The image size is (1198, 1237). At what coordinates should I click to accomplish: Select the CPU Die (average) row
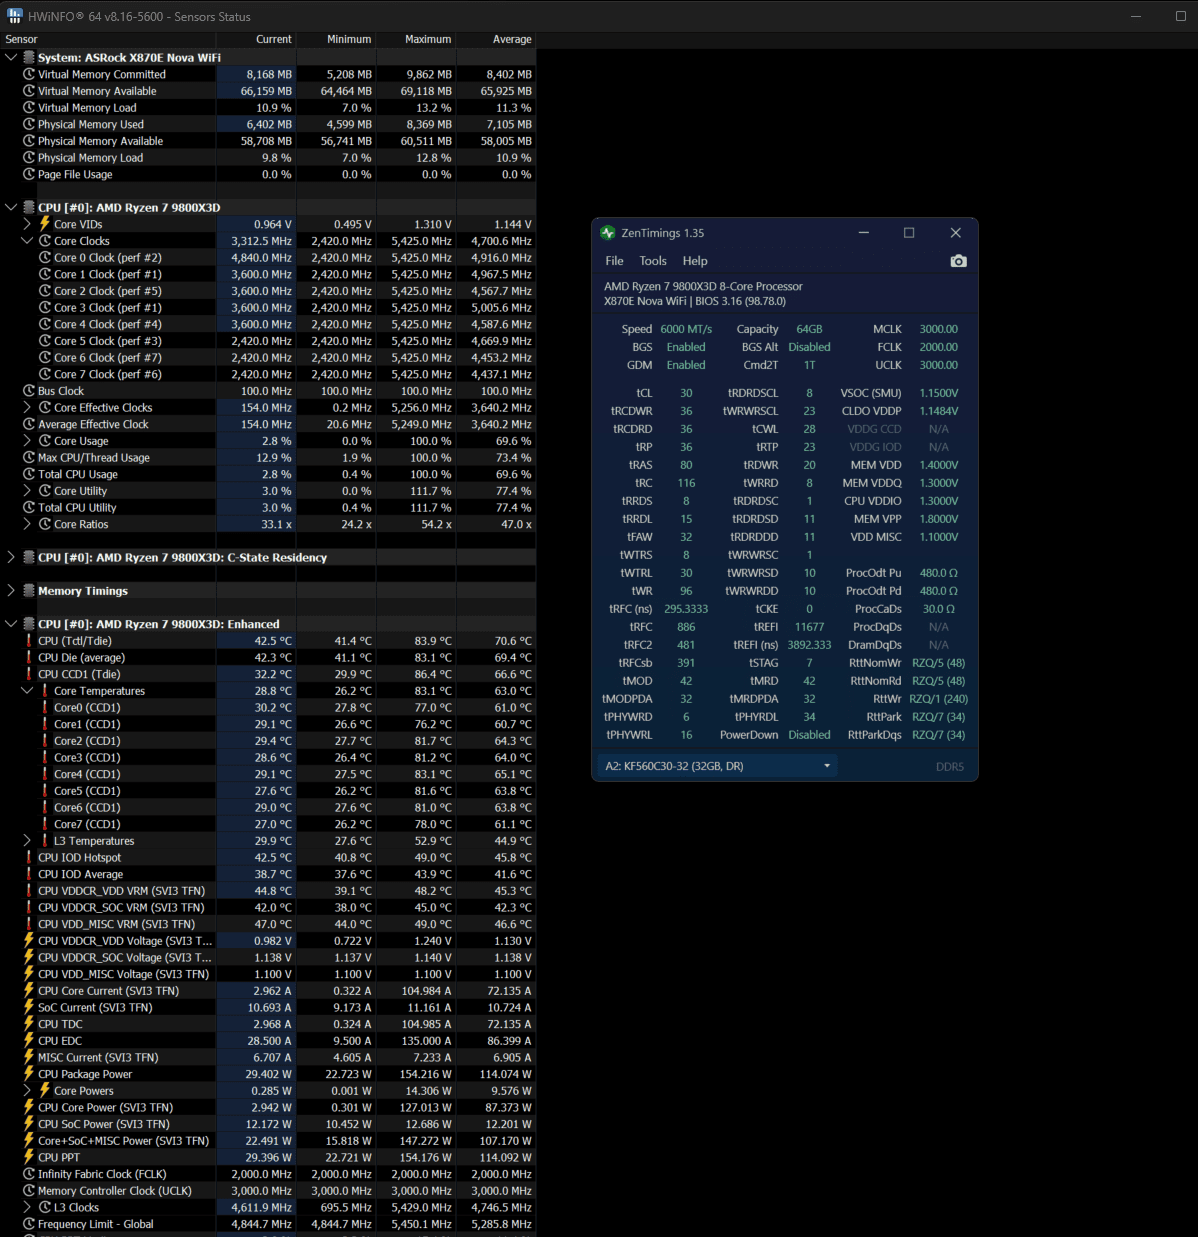268,658
